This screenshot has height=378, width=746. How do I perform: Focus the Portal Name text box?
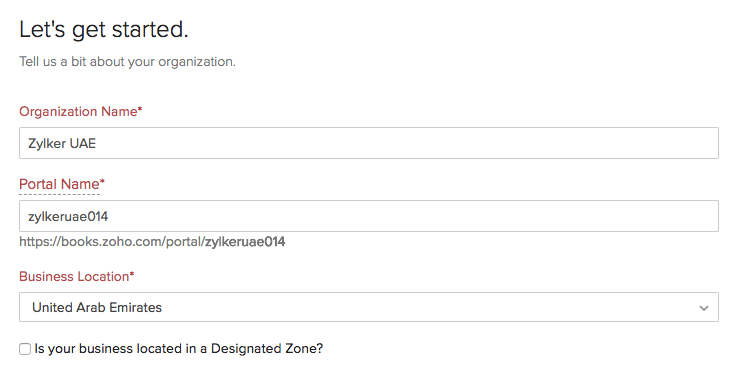369,216
